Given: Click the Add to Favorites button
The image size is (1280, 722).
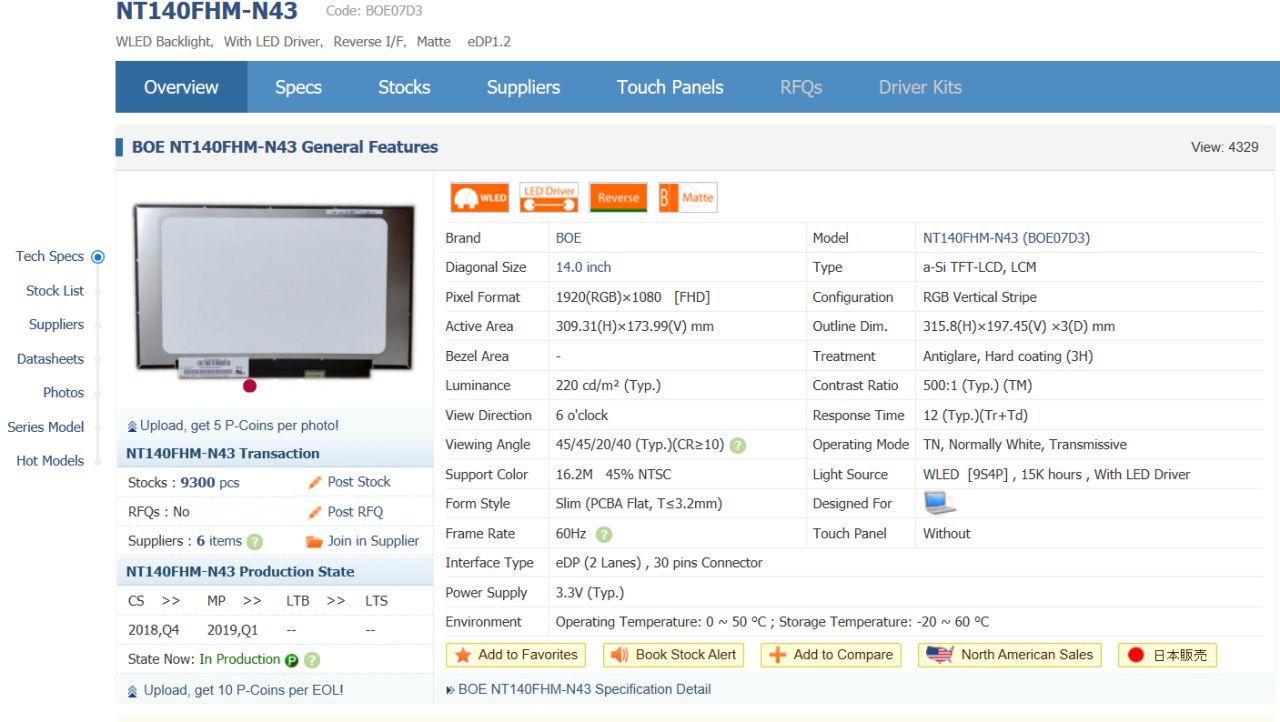Looking at the screenshot, I should [516, 655].
